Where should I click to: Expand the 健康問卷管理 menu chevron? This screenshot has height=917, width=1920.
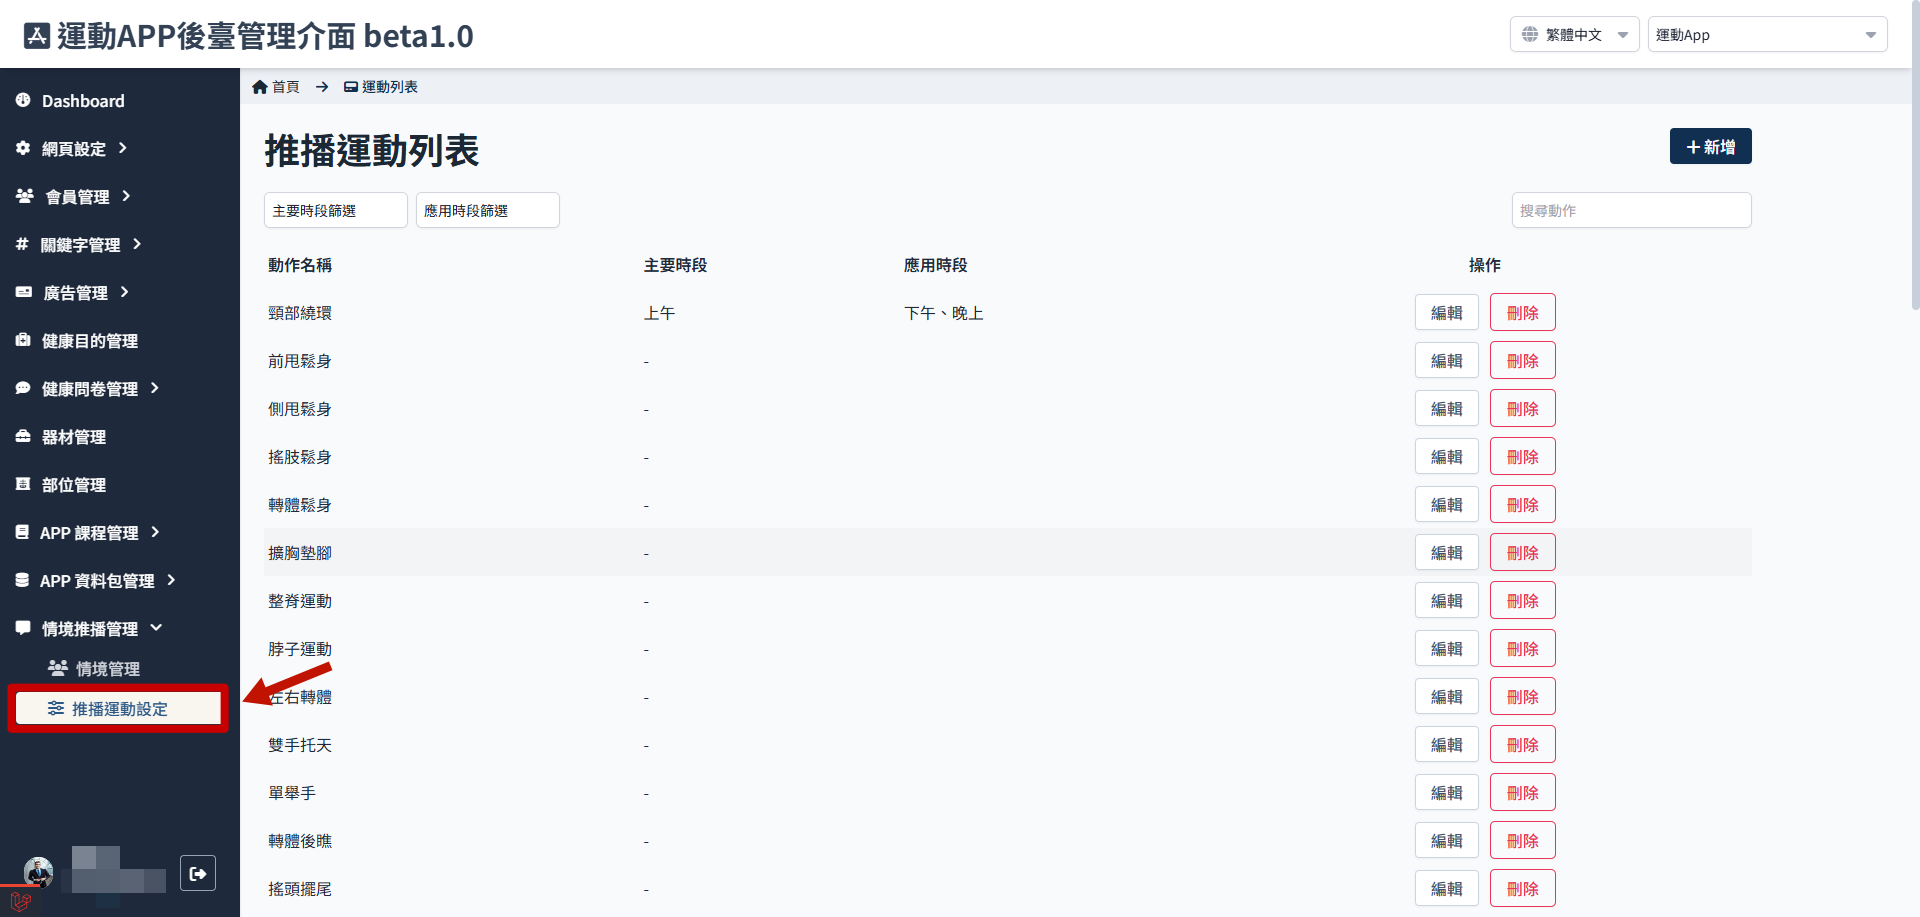155,388
